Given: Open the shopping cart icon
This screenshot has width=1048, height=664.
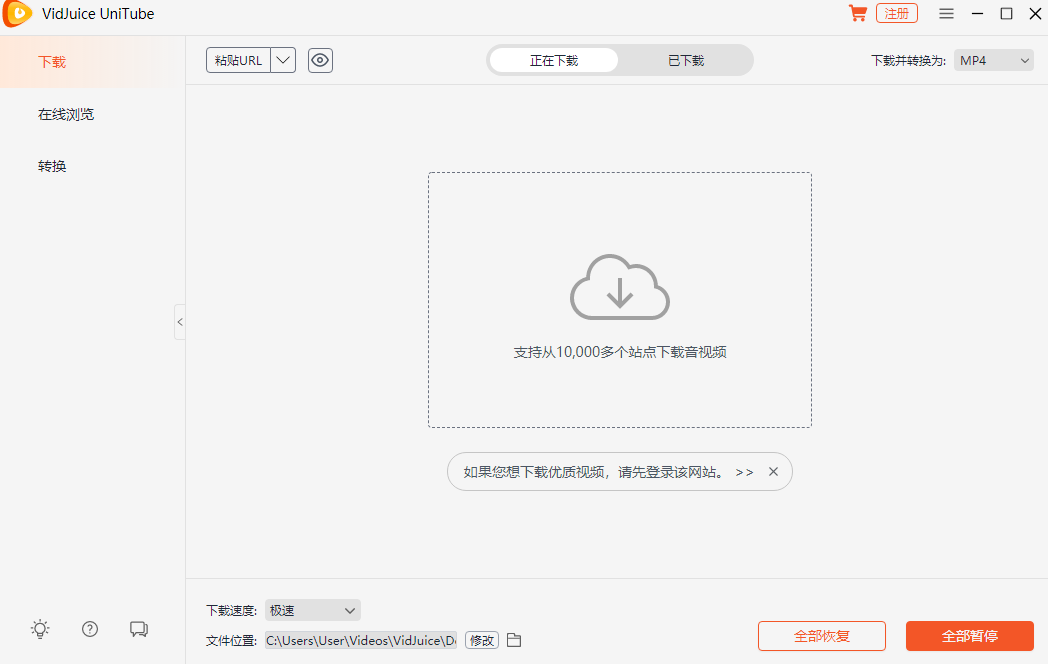Looking at the screenshot, I should [x=858, y=13].
